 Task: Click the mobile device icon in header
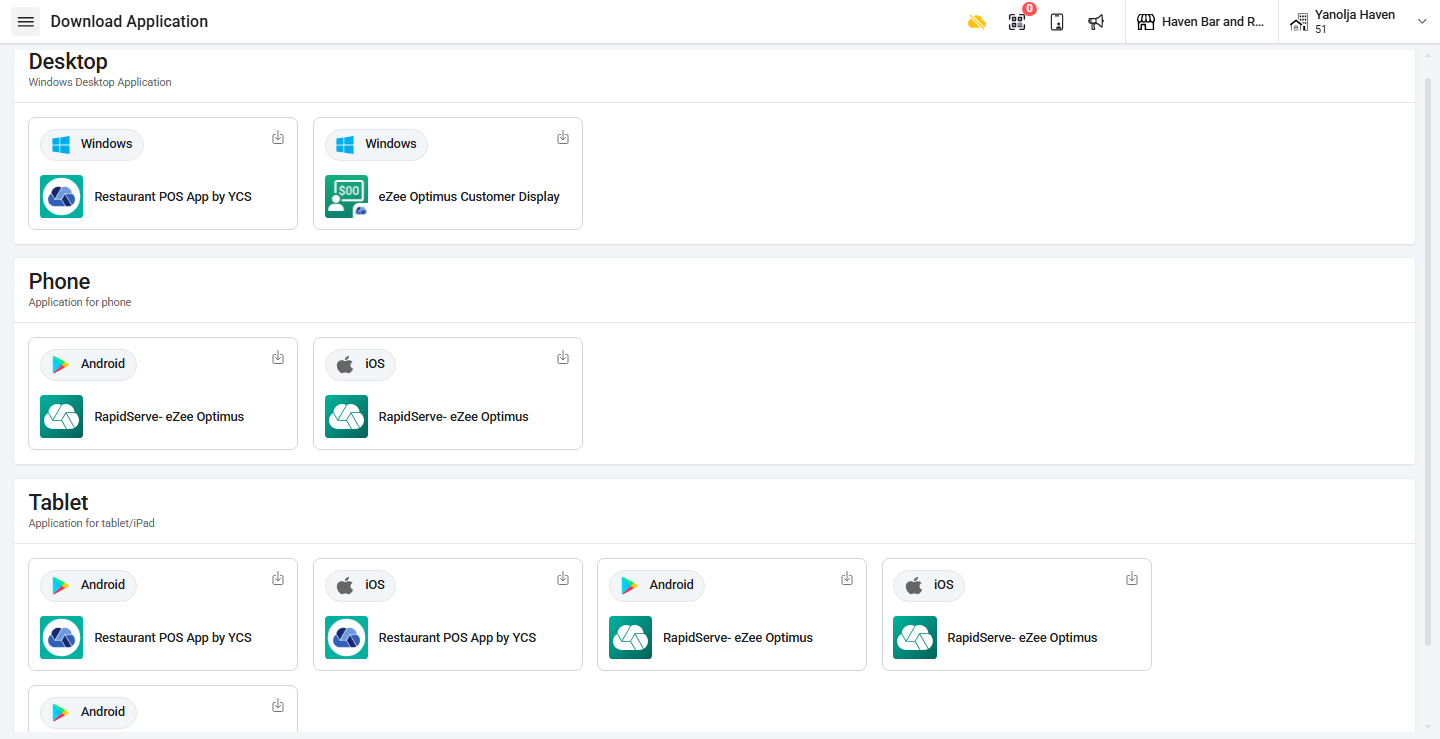point(1057,22)
